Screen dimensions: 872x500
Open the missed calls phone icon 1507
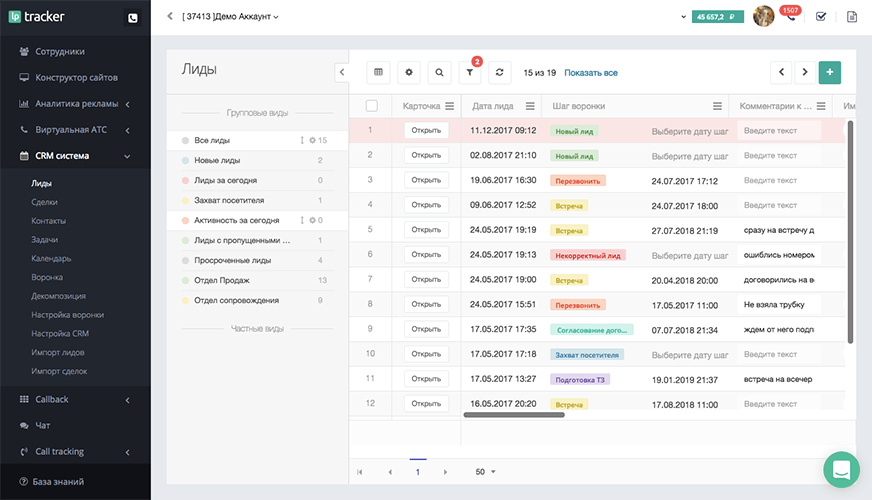(791, 15)
